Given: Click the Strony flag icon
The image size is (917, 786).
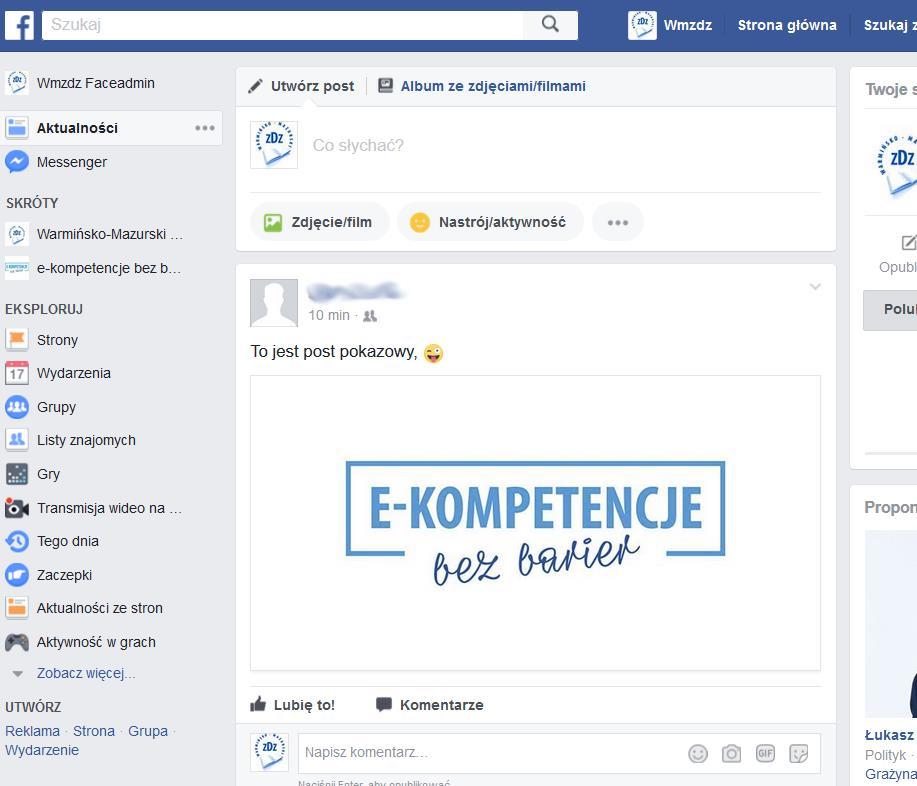Looking at the screenshot, I should click(x=17, y=340).
